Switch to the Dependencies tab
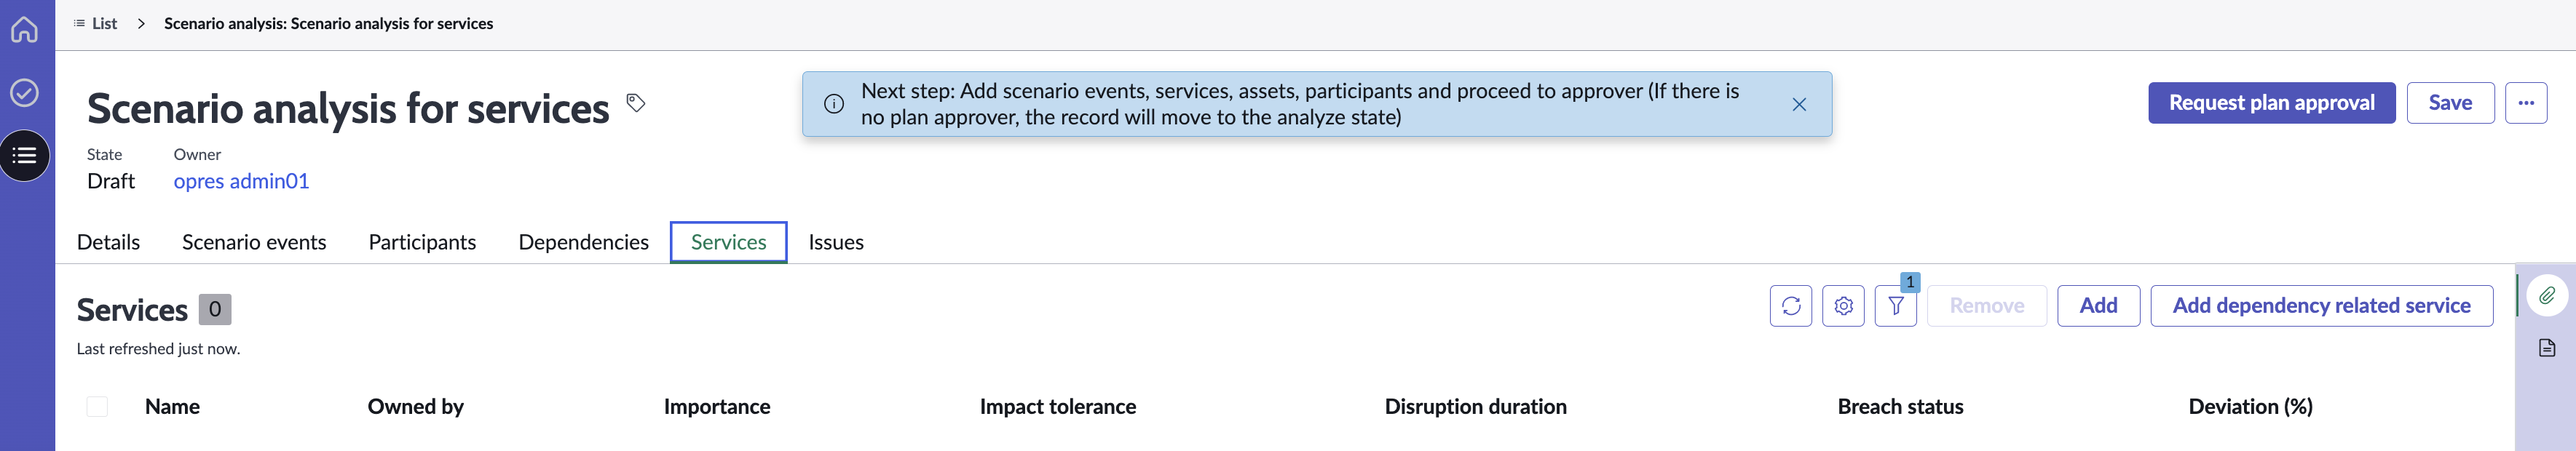 point(583,242)
